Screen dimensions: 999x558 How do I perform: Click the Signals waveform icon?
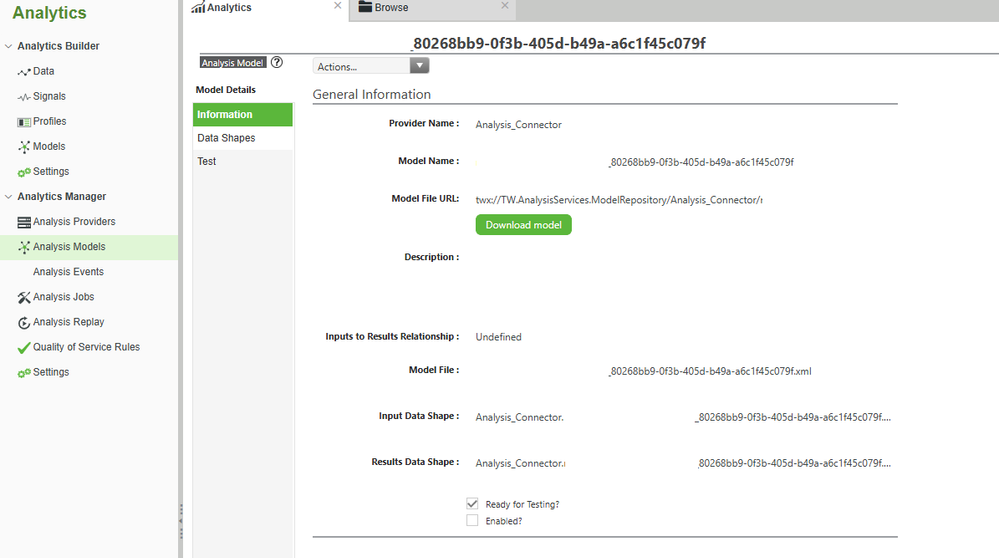pyautogui.click(x=24, y=97)
